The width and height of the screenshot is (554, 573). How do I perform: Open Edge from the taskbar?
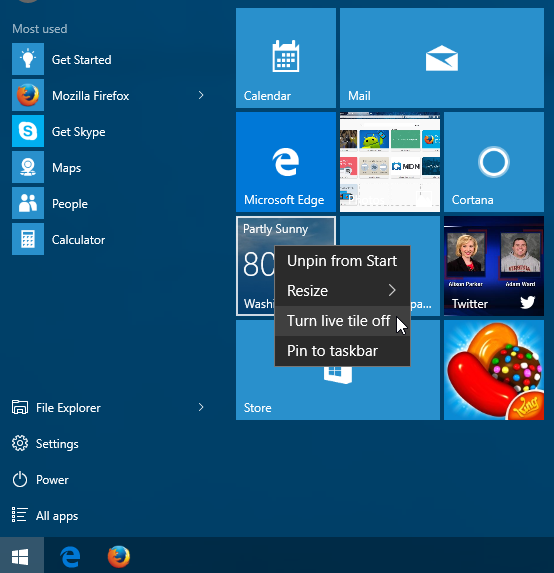click(70, 557)
